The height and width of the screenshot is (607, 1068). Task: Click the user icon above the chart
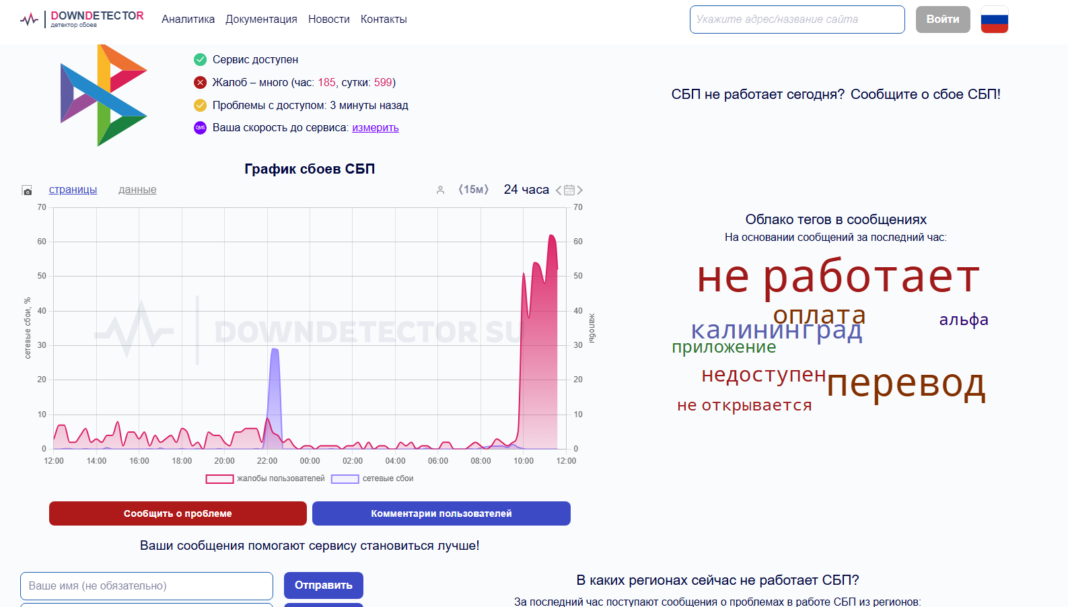(440, 190)
